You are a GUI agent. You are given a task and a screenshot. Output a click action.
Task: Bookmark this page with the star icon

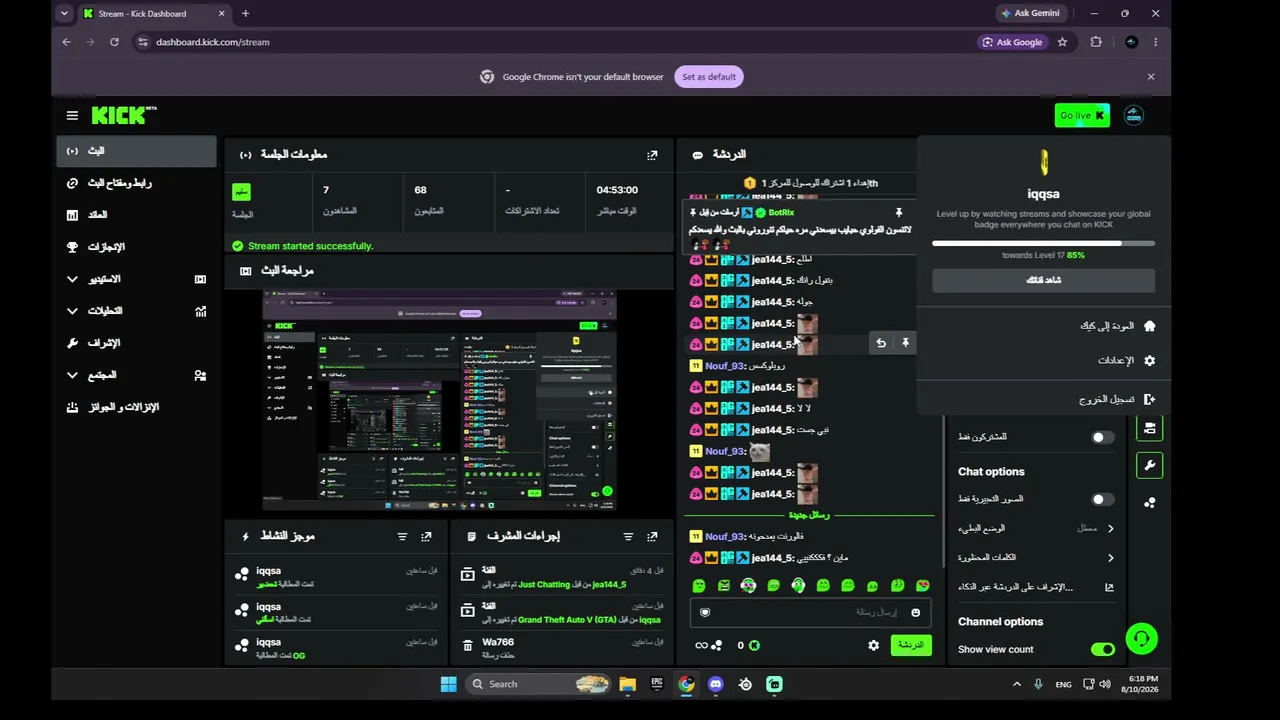point(1062,42)
